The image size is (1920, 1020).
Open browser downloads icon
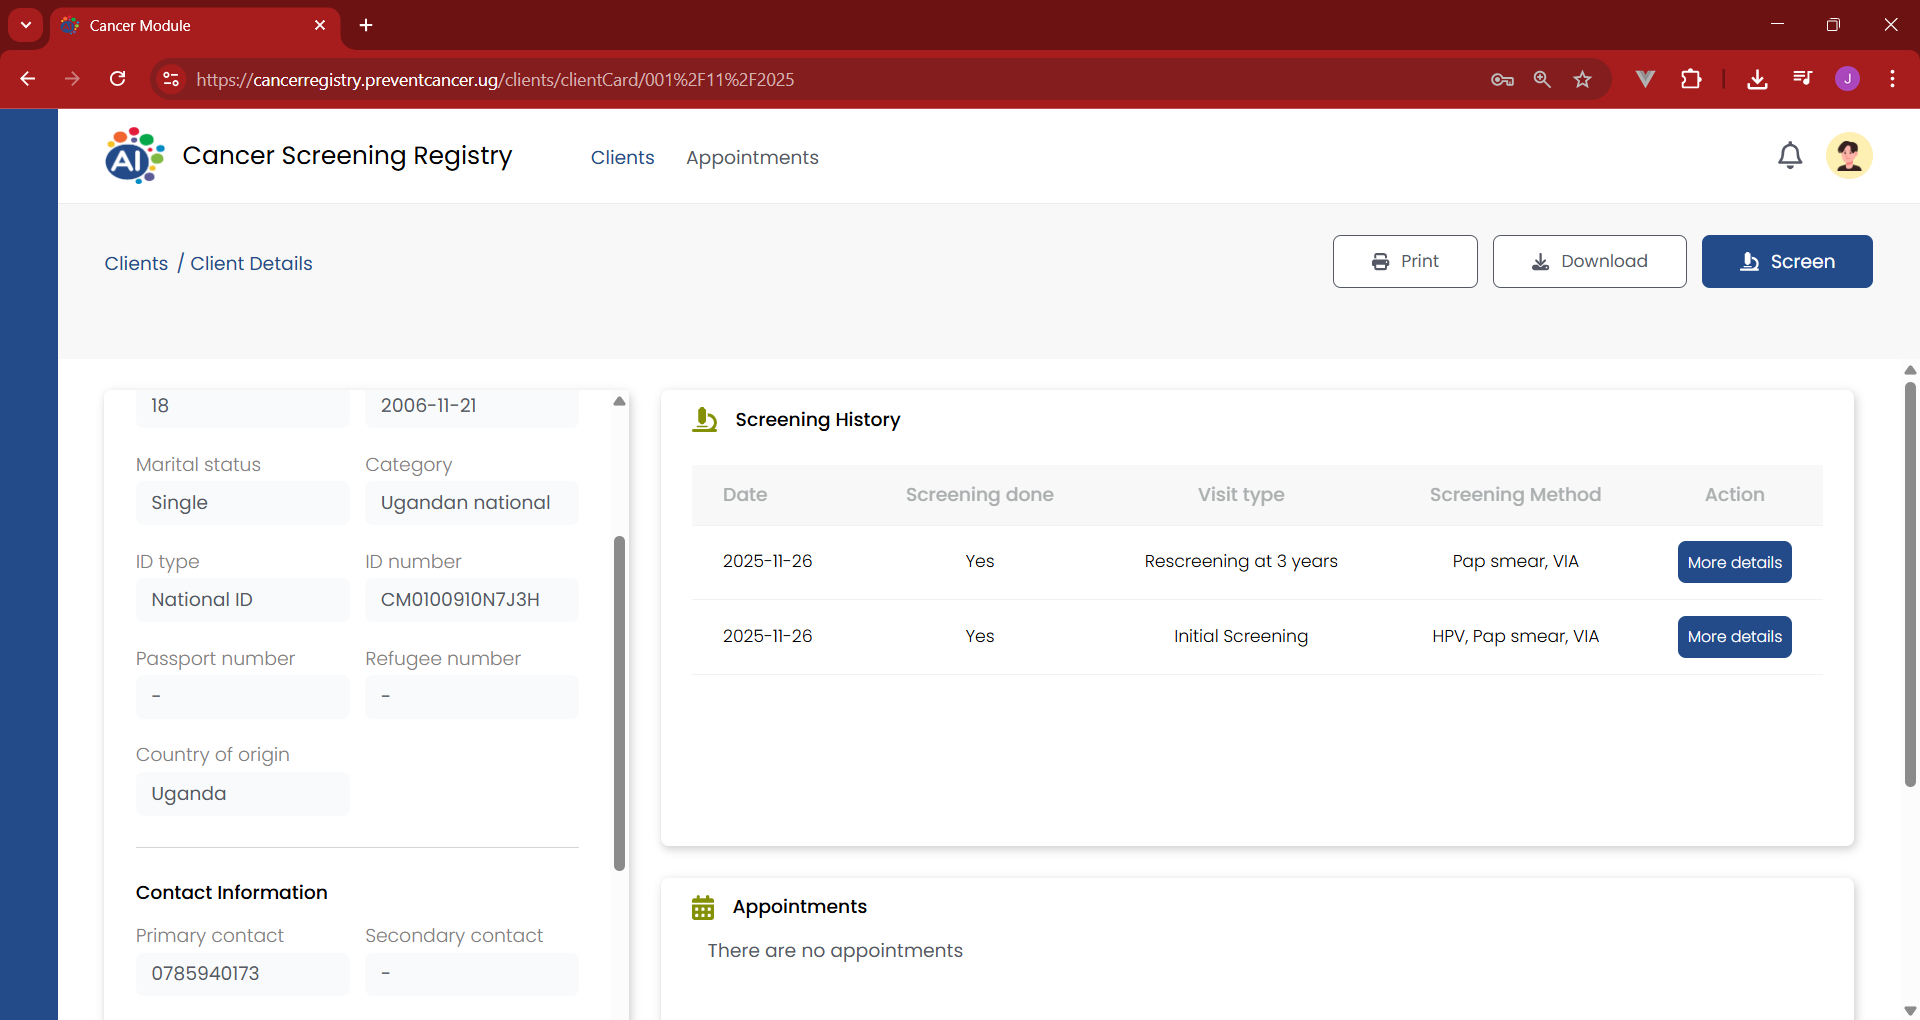[x=1756, y=79]
